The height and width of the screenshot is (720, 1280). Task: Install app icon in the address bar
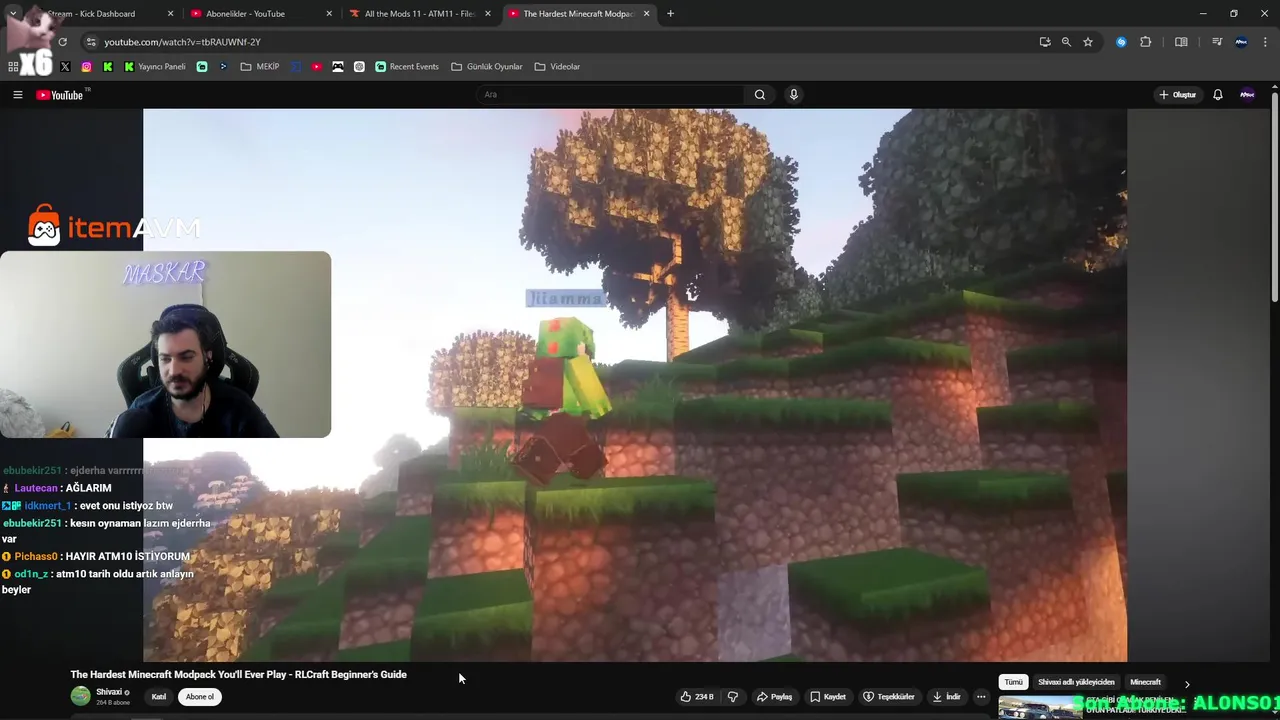[1045, 42]
